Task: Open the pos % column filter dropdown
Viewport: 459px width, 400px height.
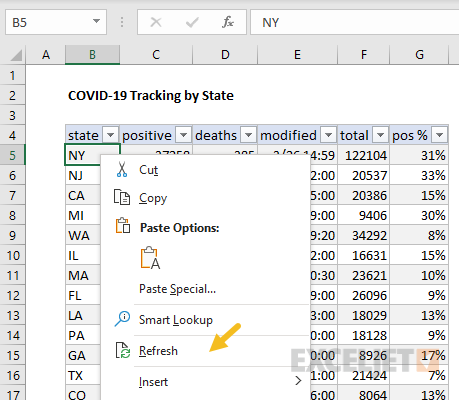Action: tap(439, 135)
